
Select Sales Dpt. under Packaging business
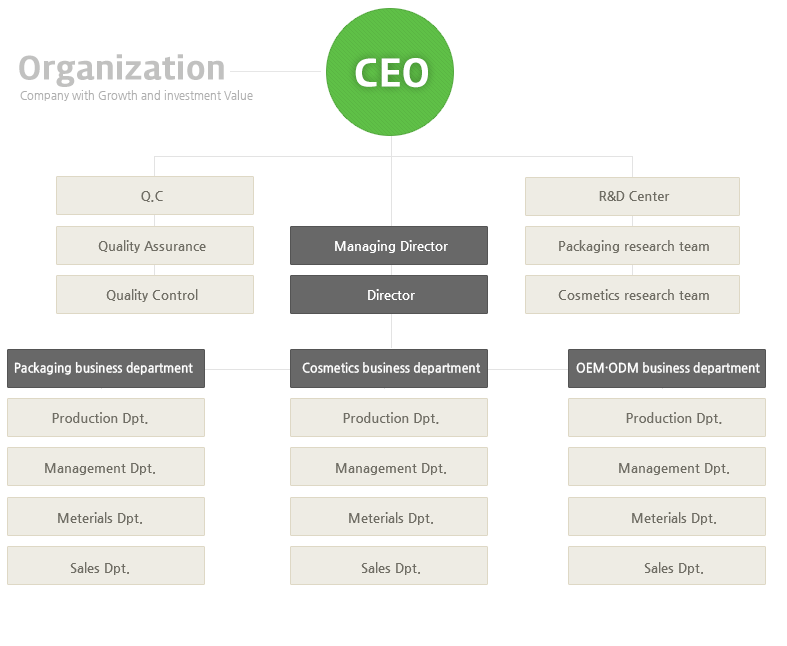tap(106, 566)
